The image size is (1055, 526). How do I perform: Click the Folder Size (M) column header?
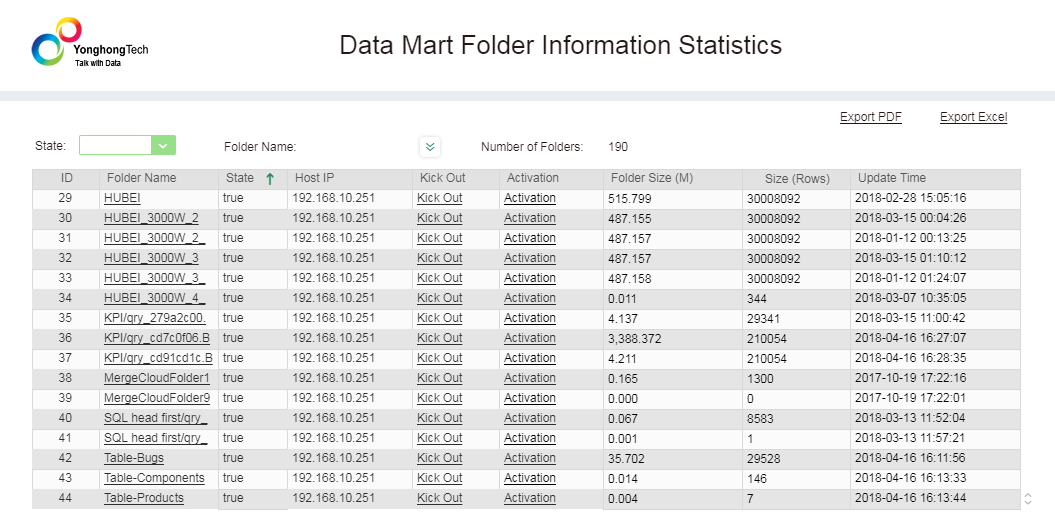[x=651, y=178]
